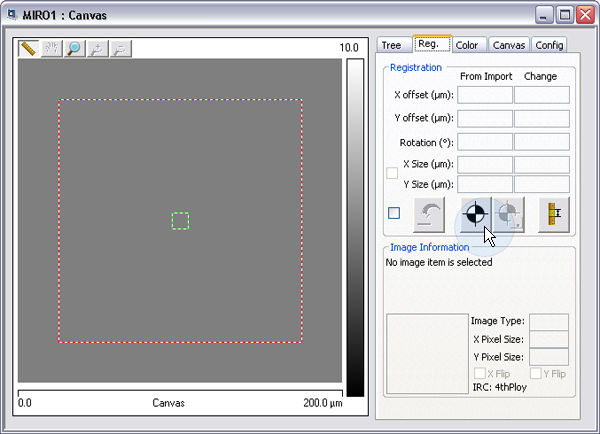Click the IRC: 4thPloy text
600x434 pixels.
pyautogui.click(x=500, y=387)
